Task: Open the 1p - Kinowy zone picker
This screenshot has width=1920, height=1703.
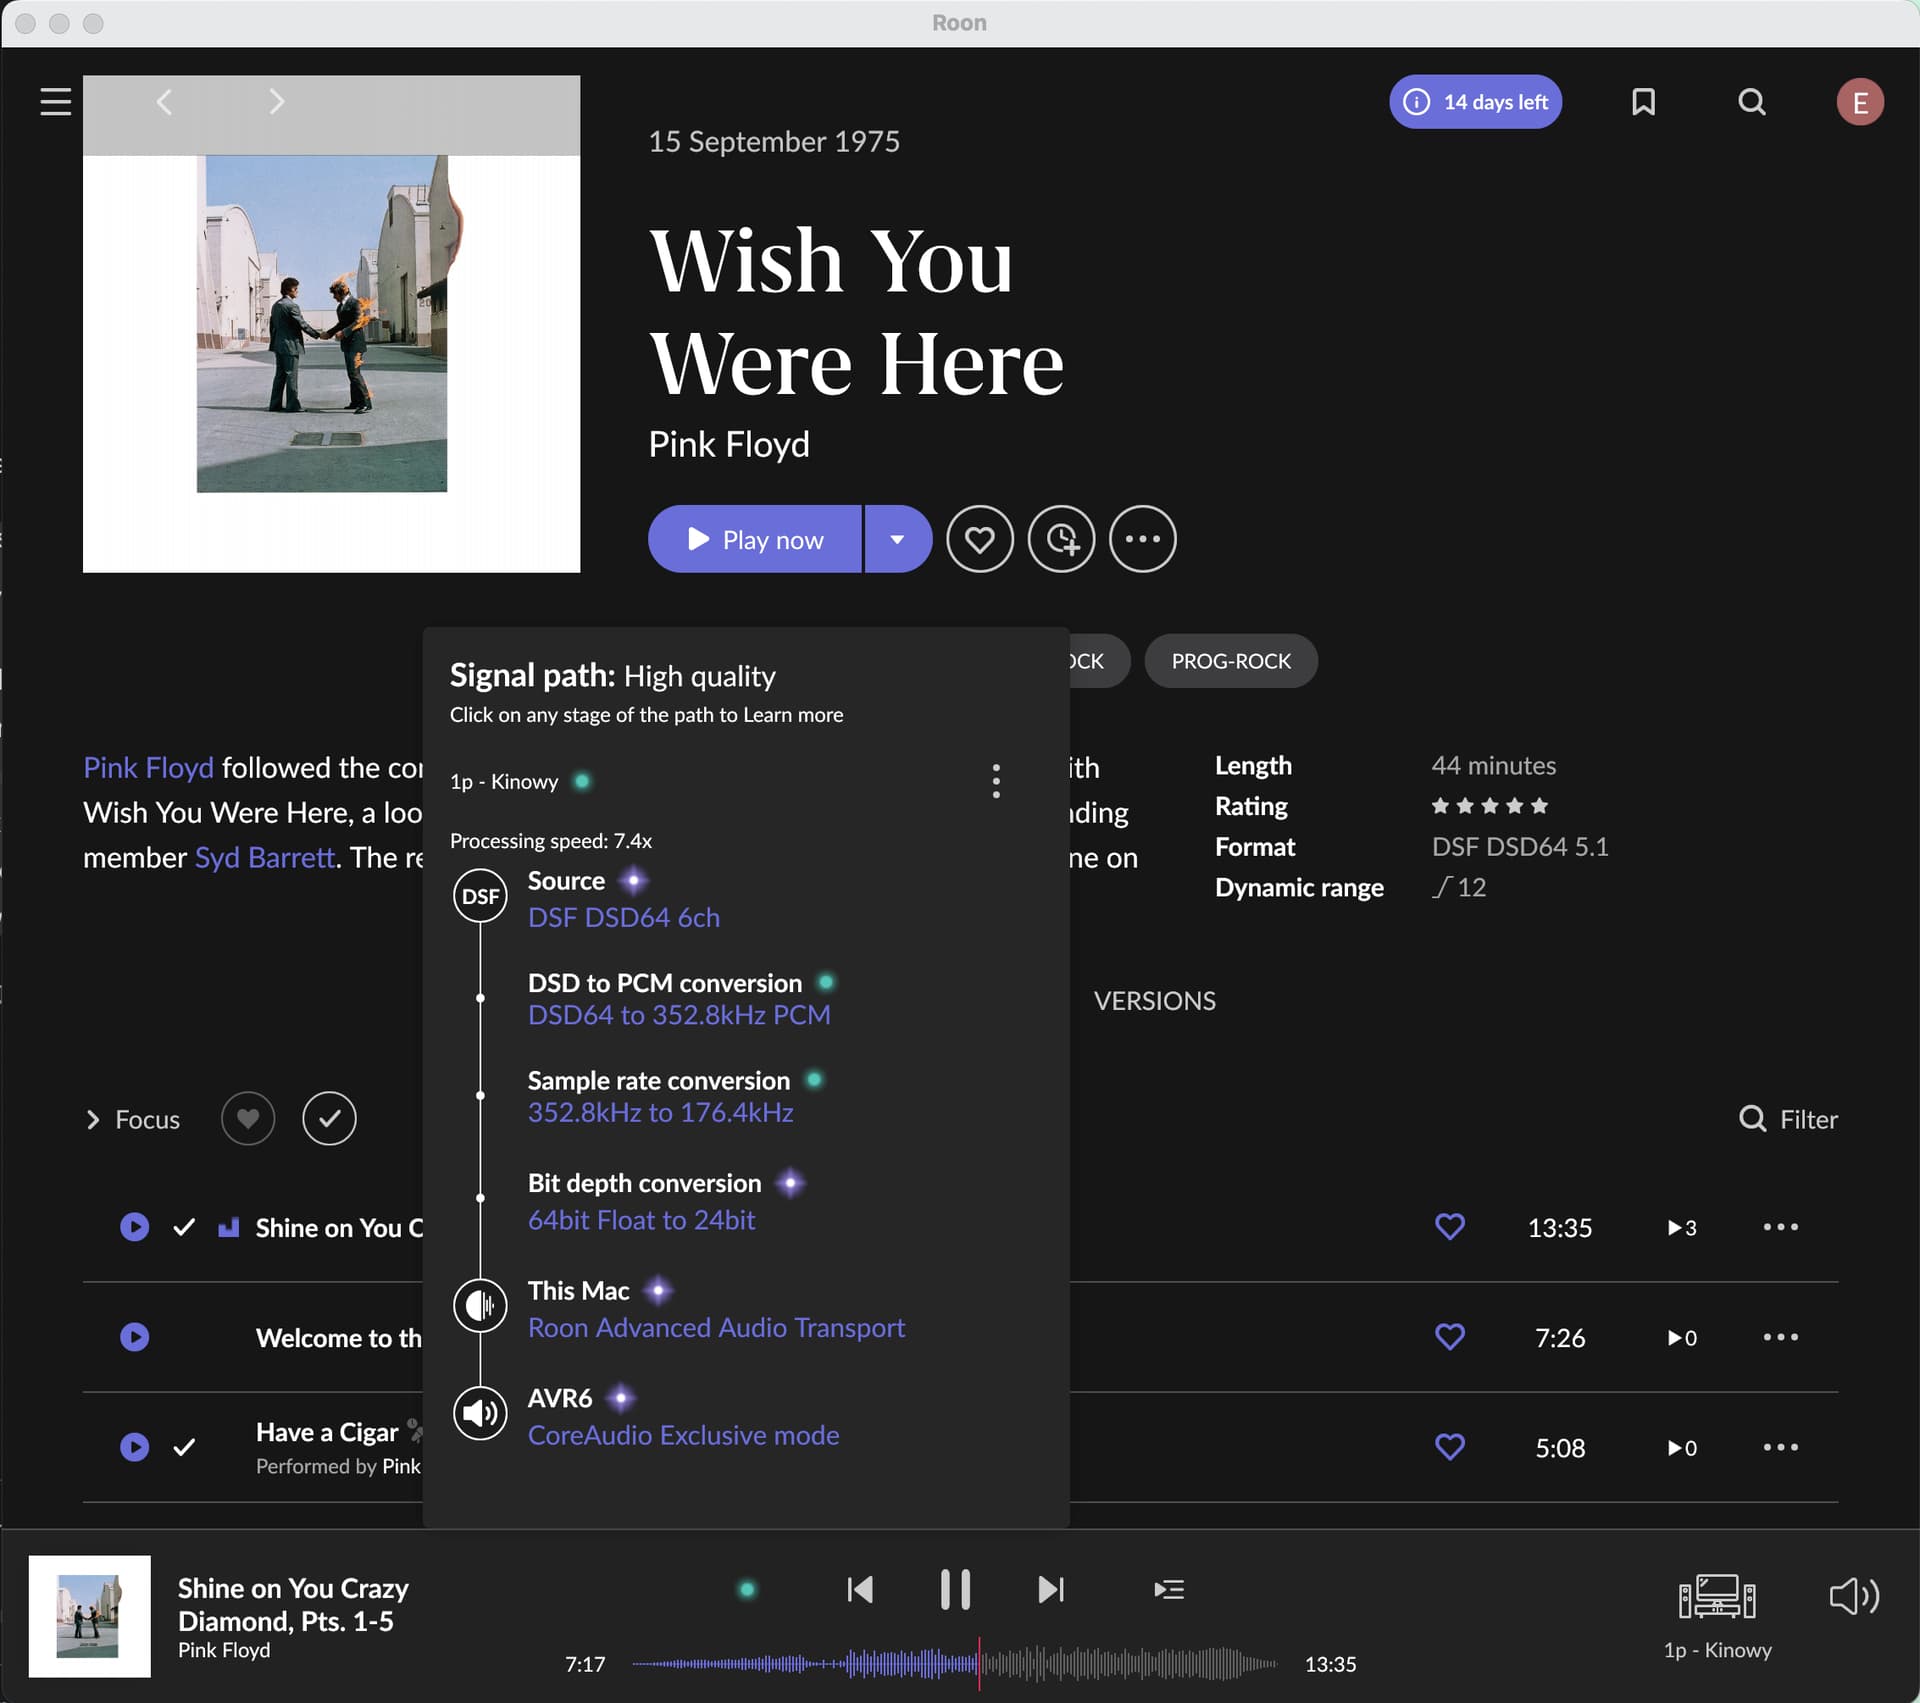Action: [1717, 1617]
